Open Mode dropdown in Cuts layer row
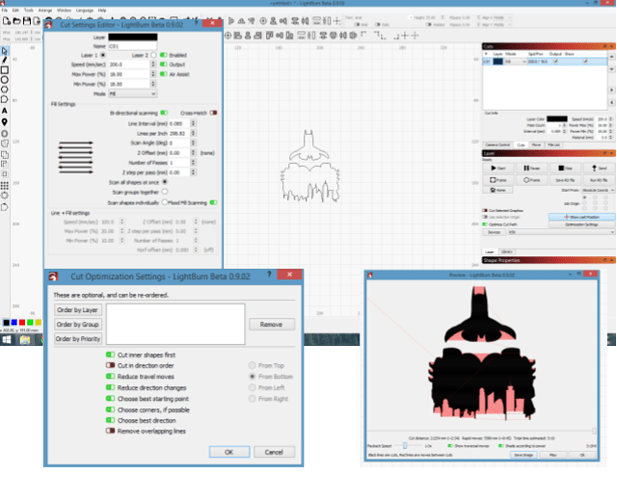This screenshot has height=500, width=617. pos(515,62)
